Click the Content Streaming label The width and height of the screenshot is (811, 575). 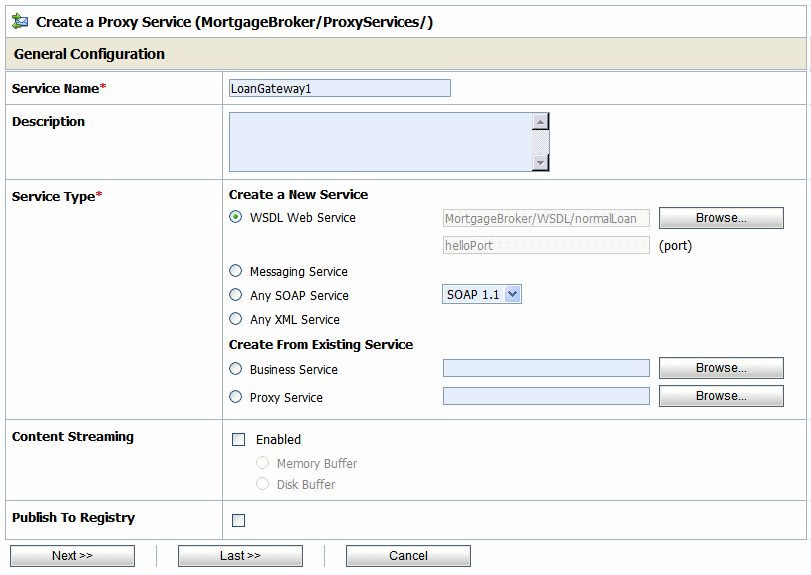73,437
